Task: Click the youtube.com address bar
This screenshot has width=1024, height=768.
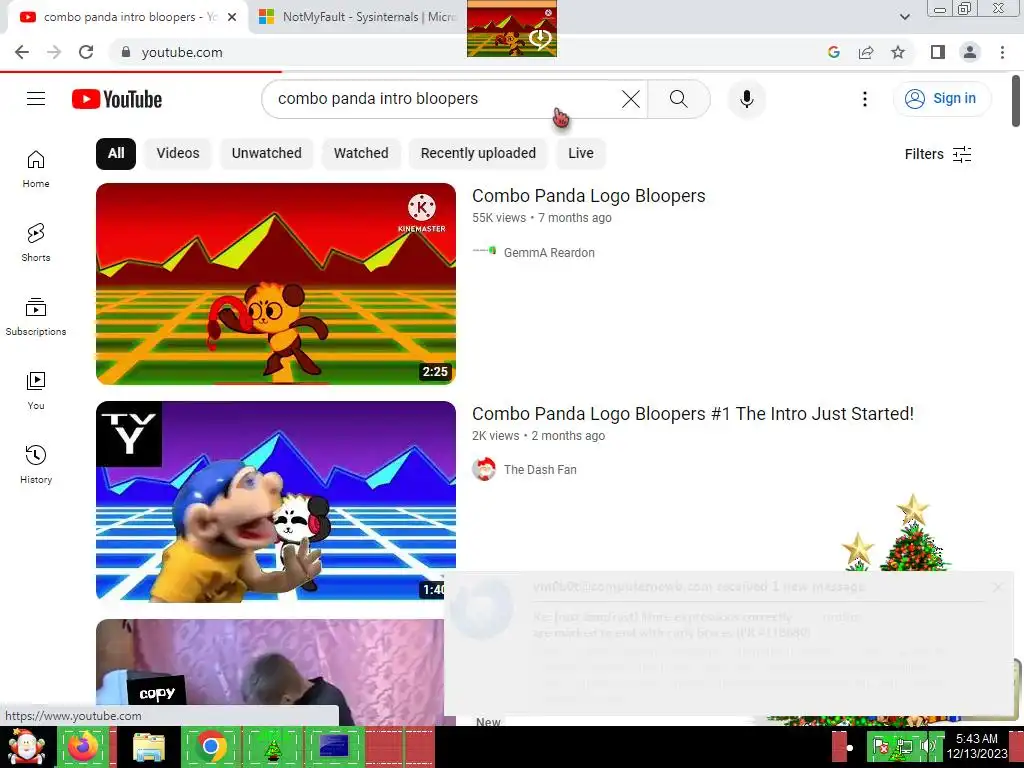Action: [182, 52]
